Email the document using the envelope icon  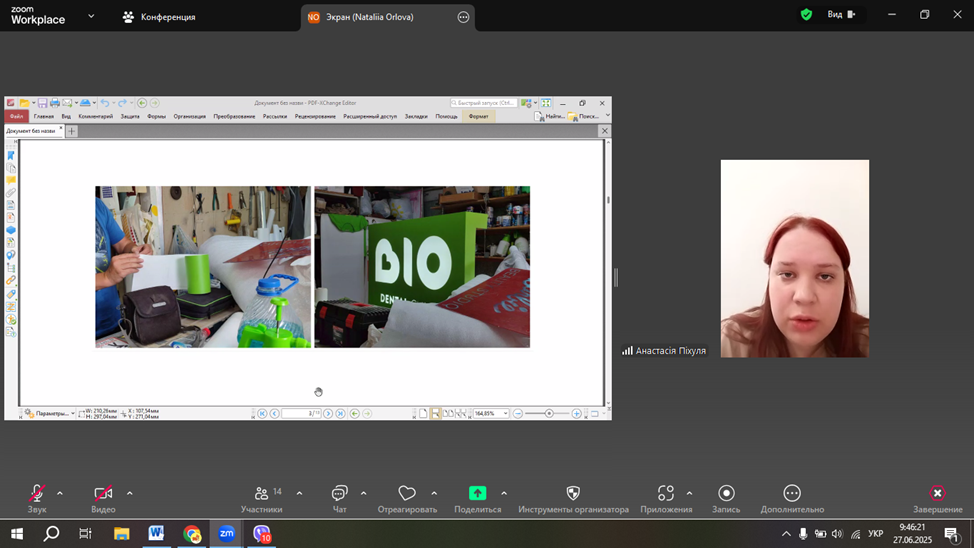coord(67,103)
